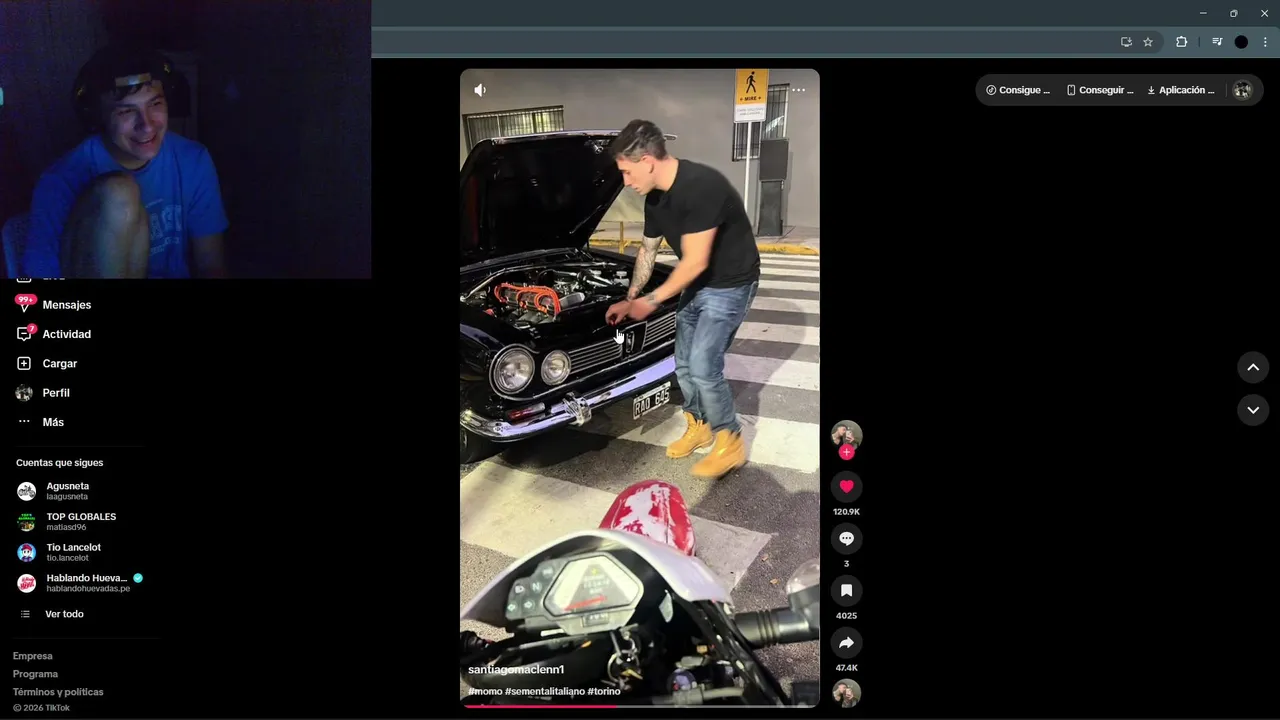Image resolution: width=1280 pixels, height=720 pixels.
Task: Share the video using arrow icon
Action: pos(846,642)
